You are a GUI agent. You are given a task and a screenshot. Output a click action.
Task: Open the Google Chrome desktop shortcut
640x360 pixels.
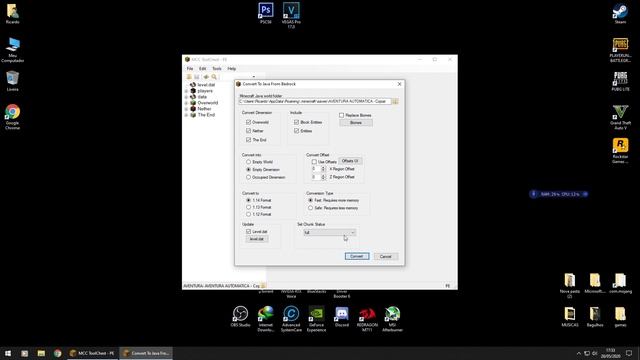(x=12, y=117)
